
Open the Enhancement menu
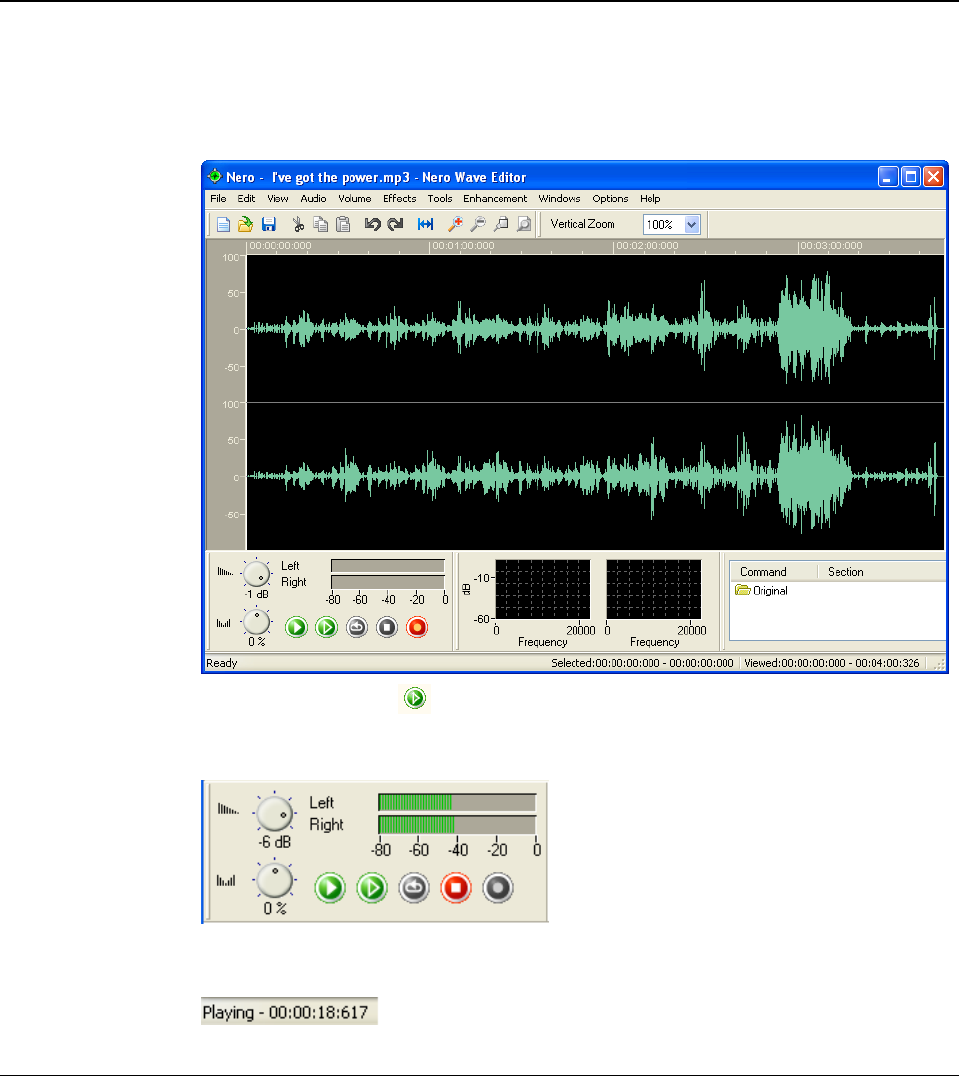tap(495, 199)
